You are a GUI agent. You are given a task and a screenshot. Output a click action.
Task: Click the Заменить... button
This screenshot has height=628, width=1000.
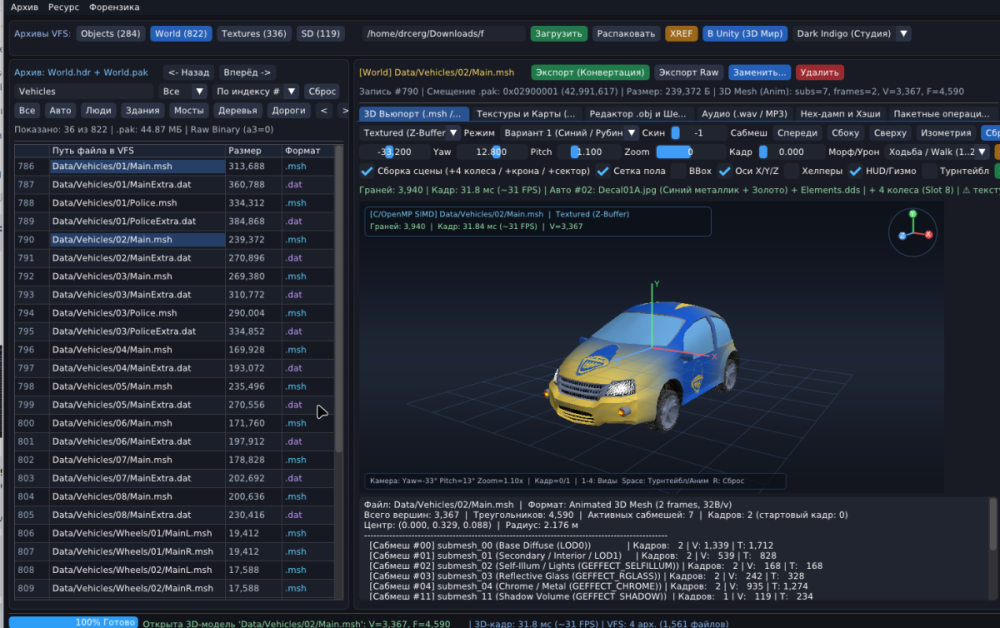tap(759, 72)
